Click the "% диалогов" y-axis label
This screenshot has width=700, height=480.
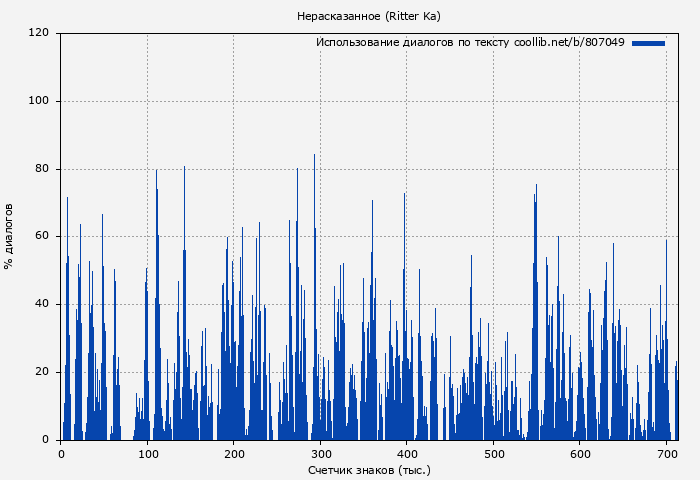pos(9,236)
